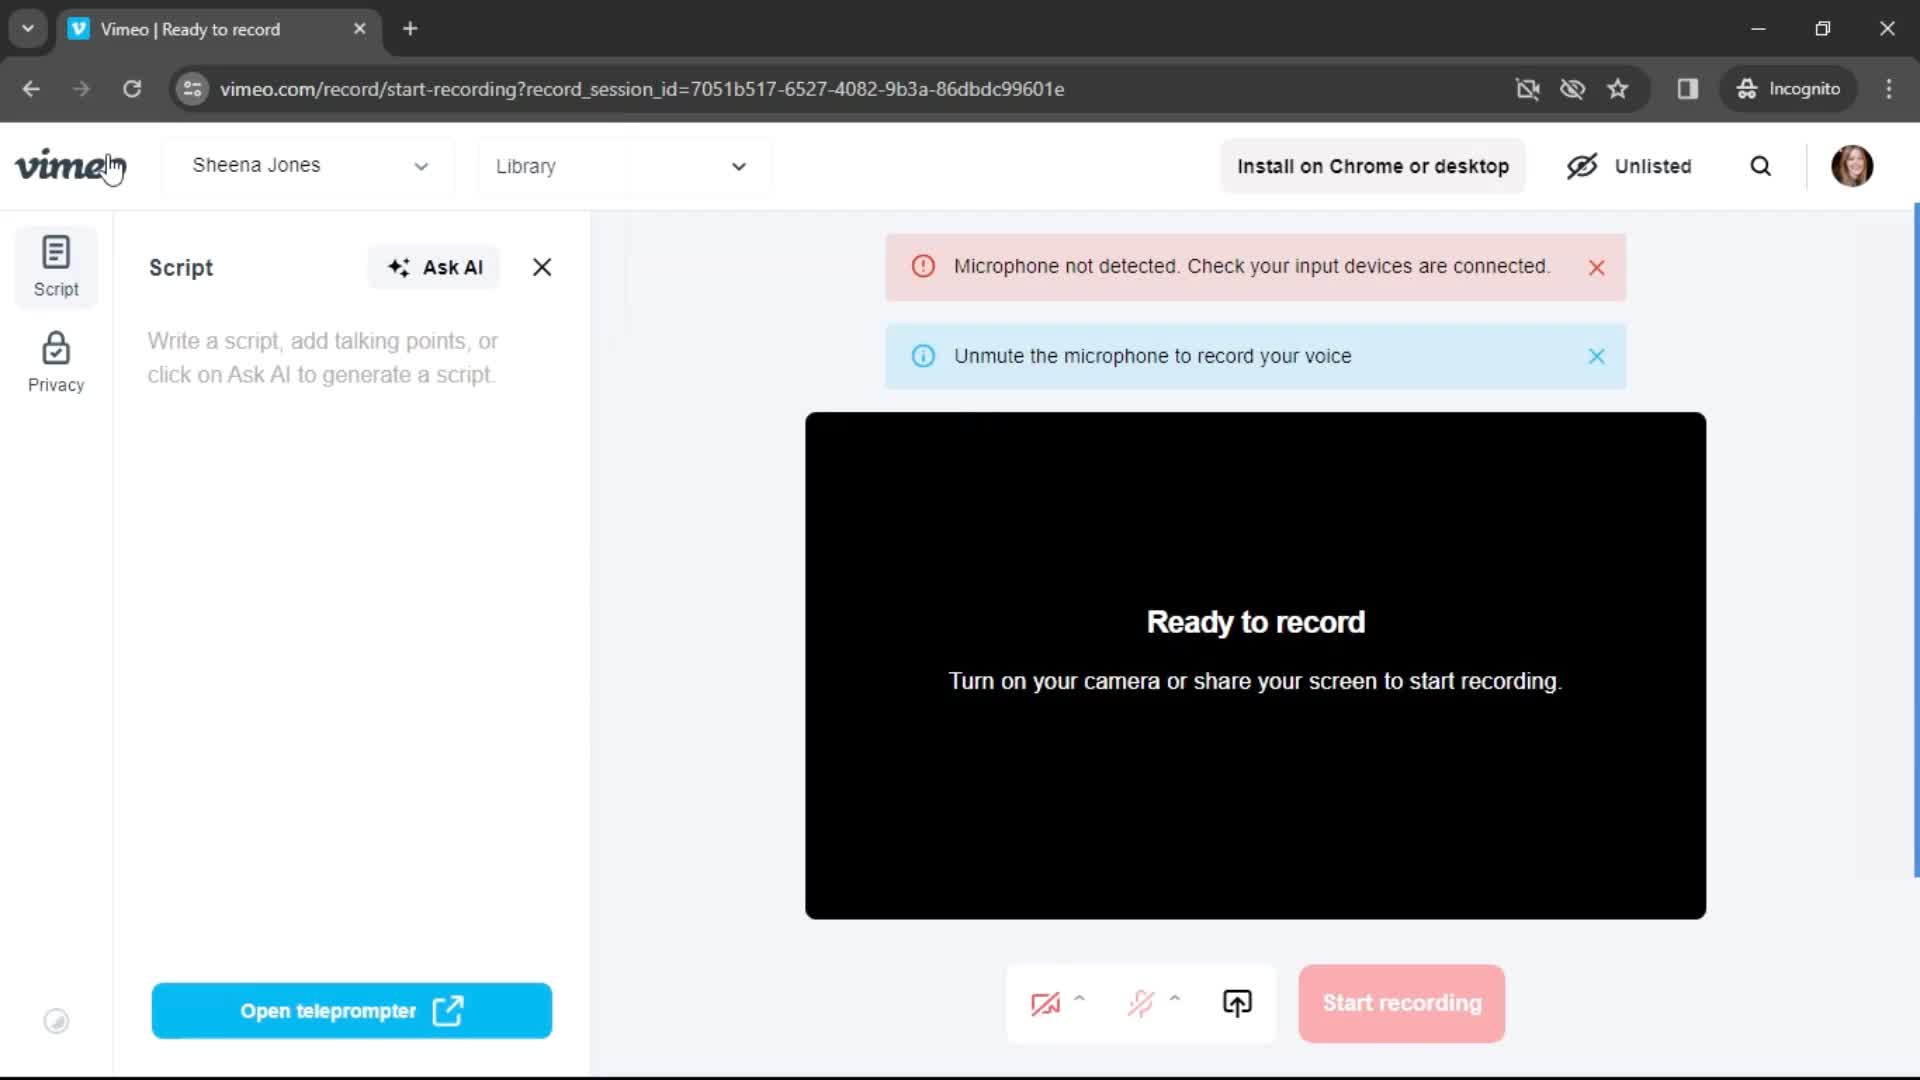Click the page vertical scrollbar
Viewport: 1920px width, 1080px height.
point(1916,540)
